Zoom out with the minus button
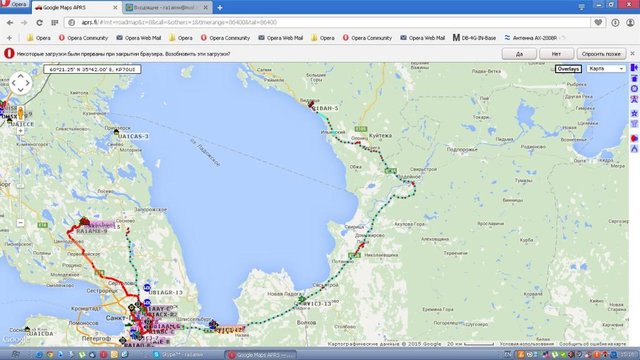The image size is (640, 360). (20, 223)
